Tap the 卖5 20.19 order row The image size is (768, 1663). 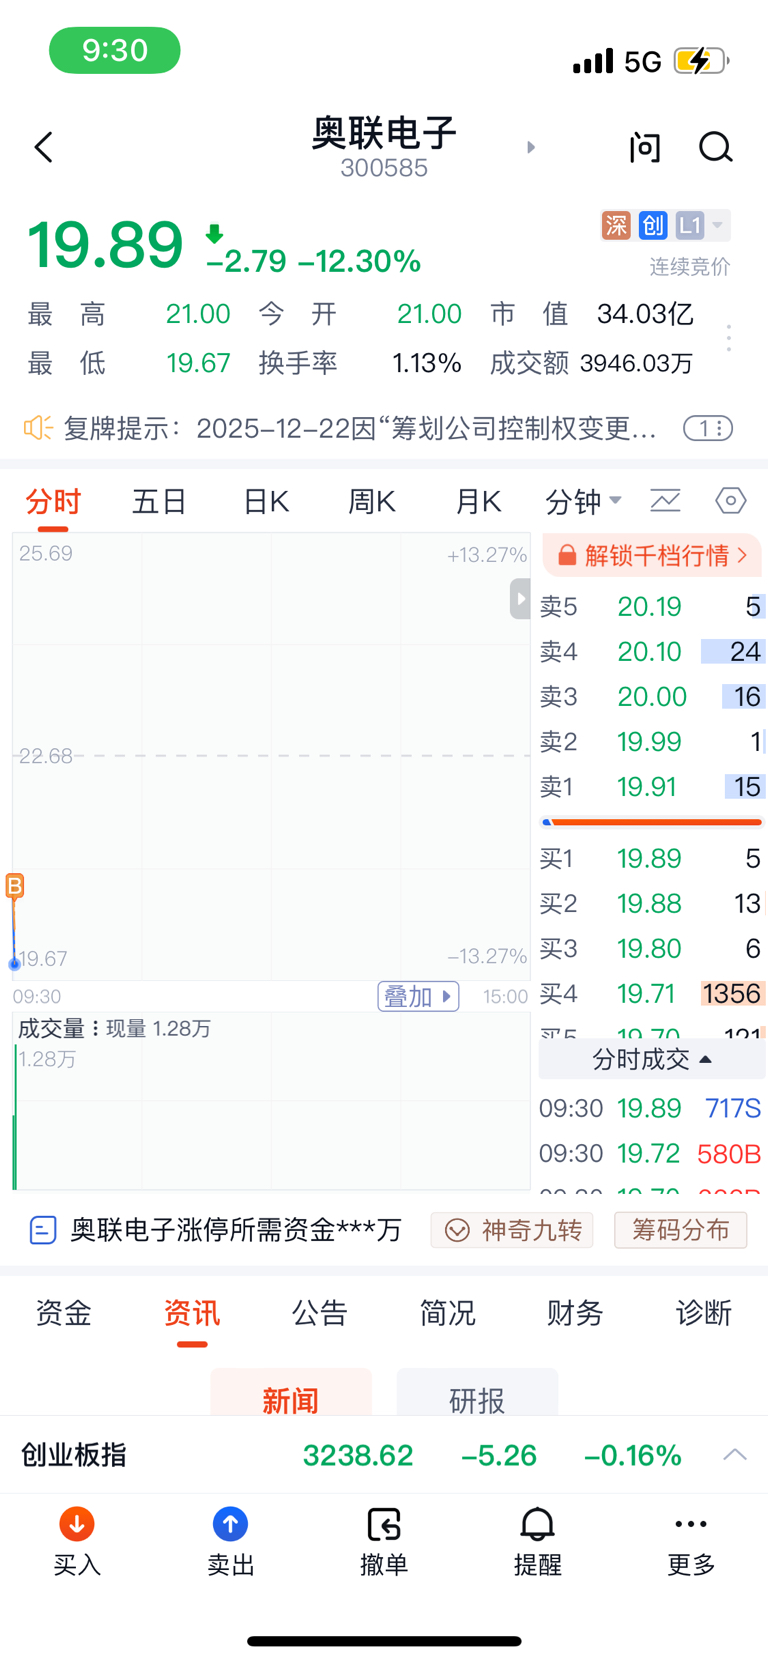[652, 607]
